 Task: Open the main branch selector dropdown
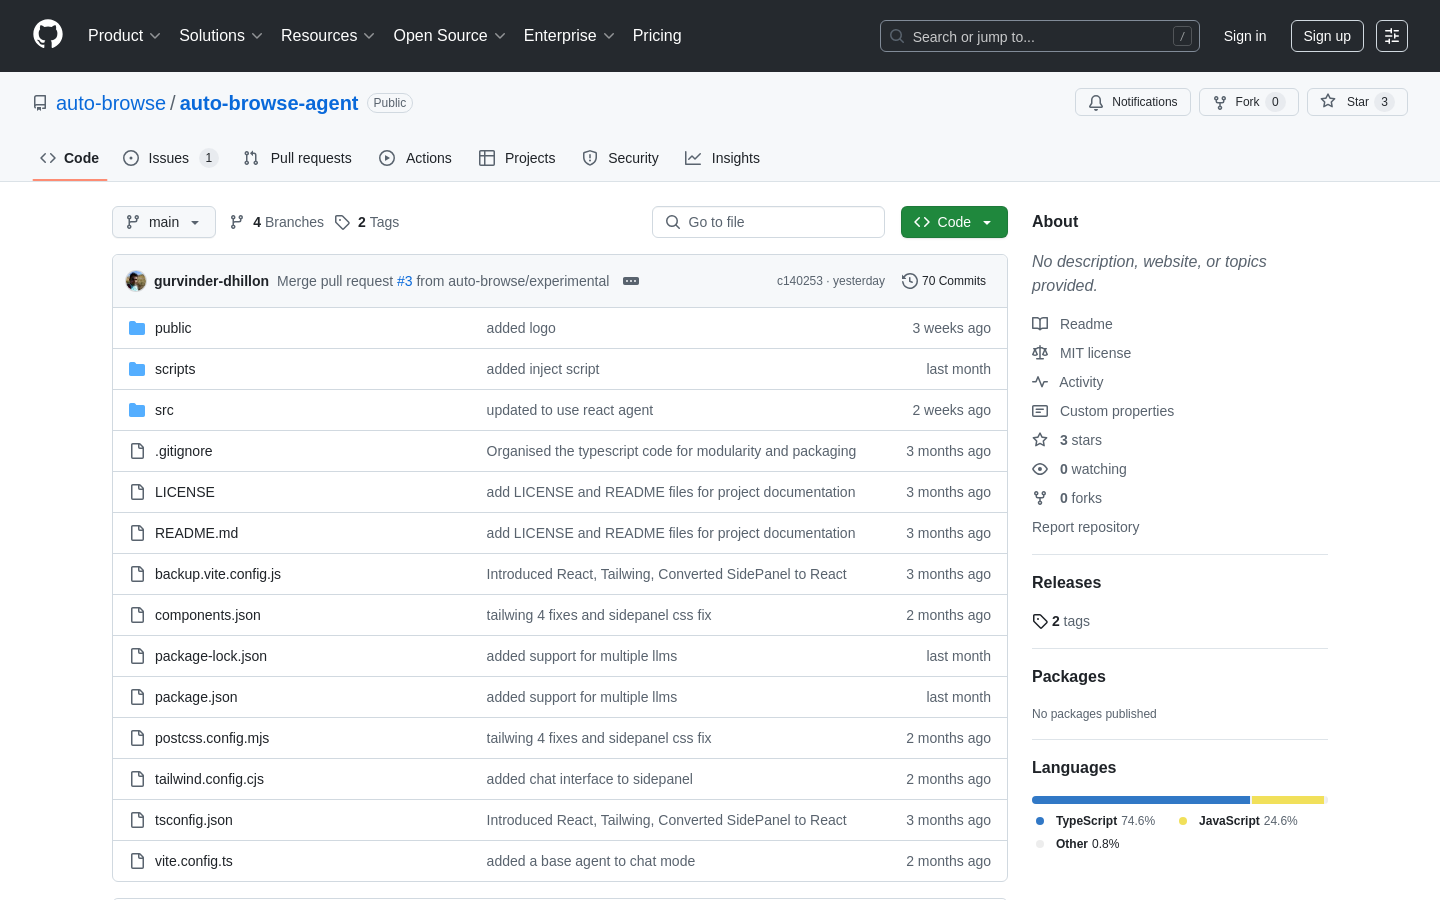(x=164, y=222)
